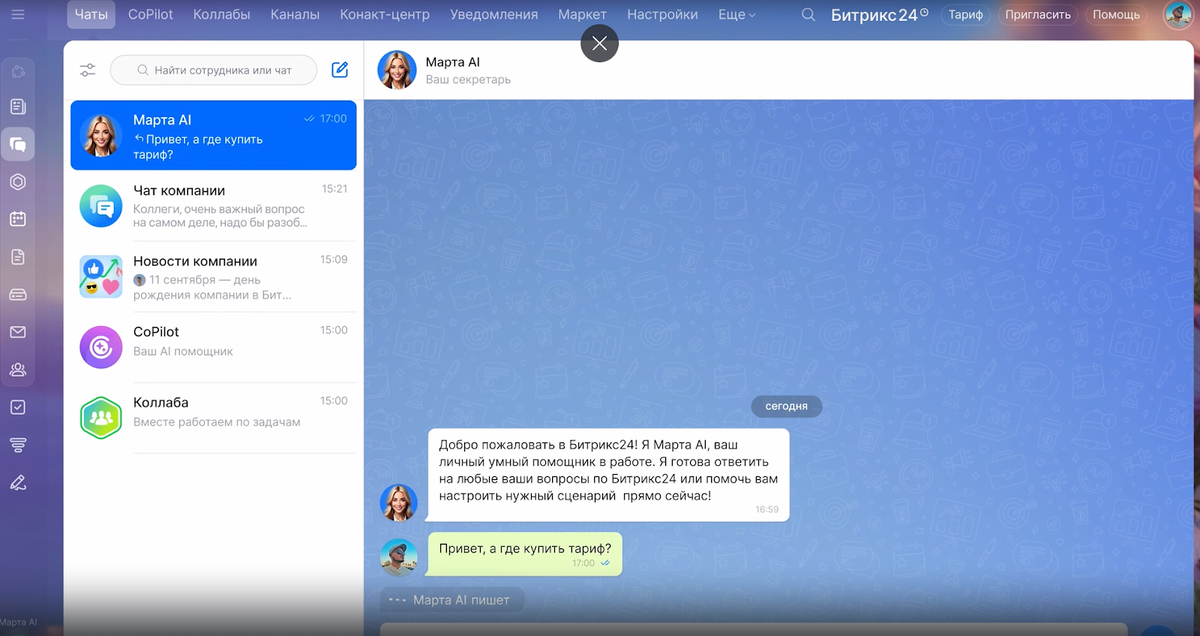Open the employees group sidebar icon
This screenshot has height=636, width=1200.
(x=18, y=370)
